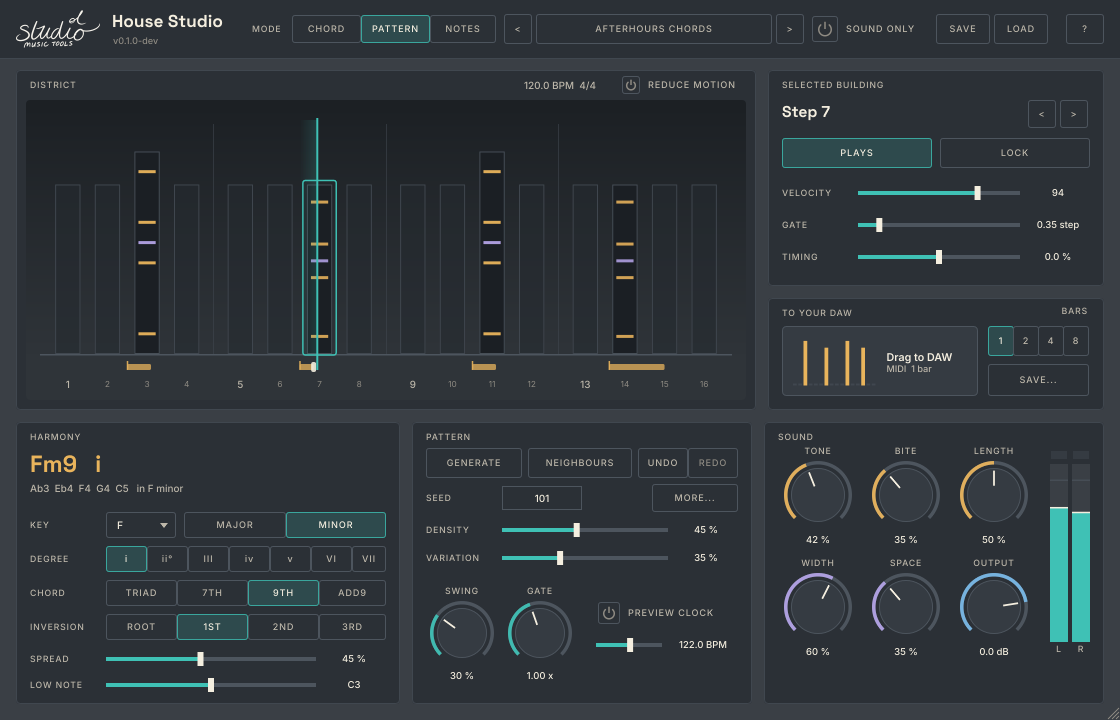Click the Length knob
Screen dimensions: 1120x720
[x=994, y=495]
